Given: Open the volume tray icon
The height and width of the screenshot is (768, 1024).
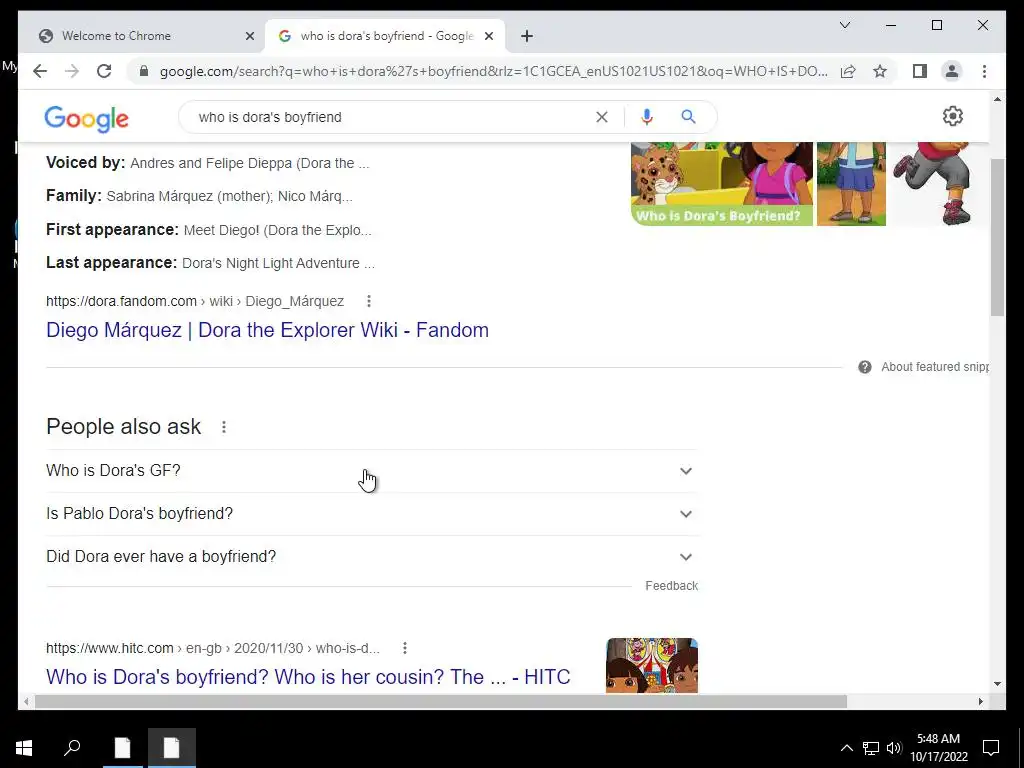Looking at the screenshot, I should [894, 748].
